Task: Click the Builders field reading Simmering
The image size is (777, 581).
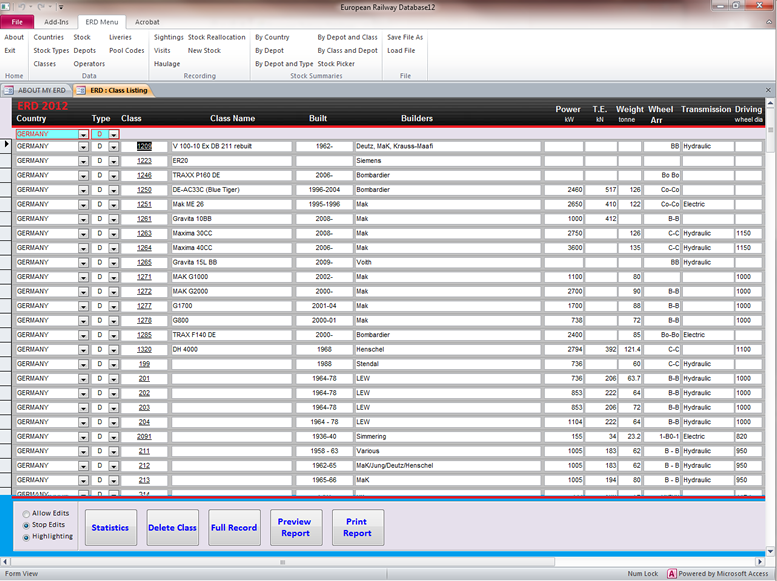Action: tap(447, 437)
